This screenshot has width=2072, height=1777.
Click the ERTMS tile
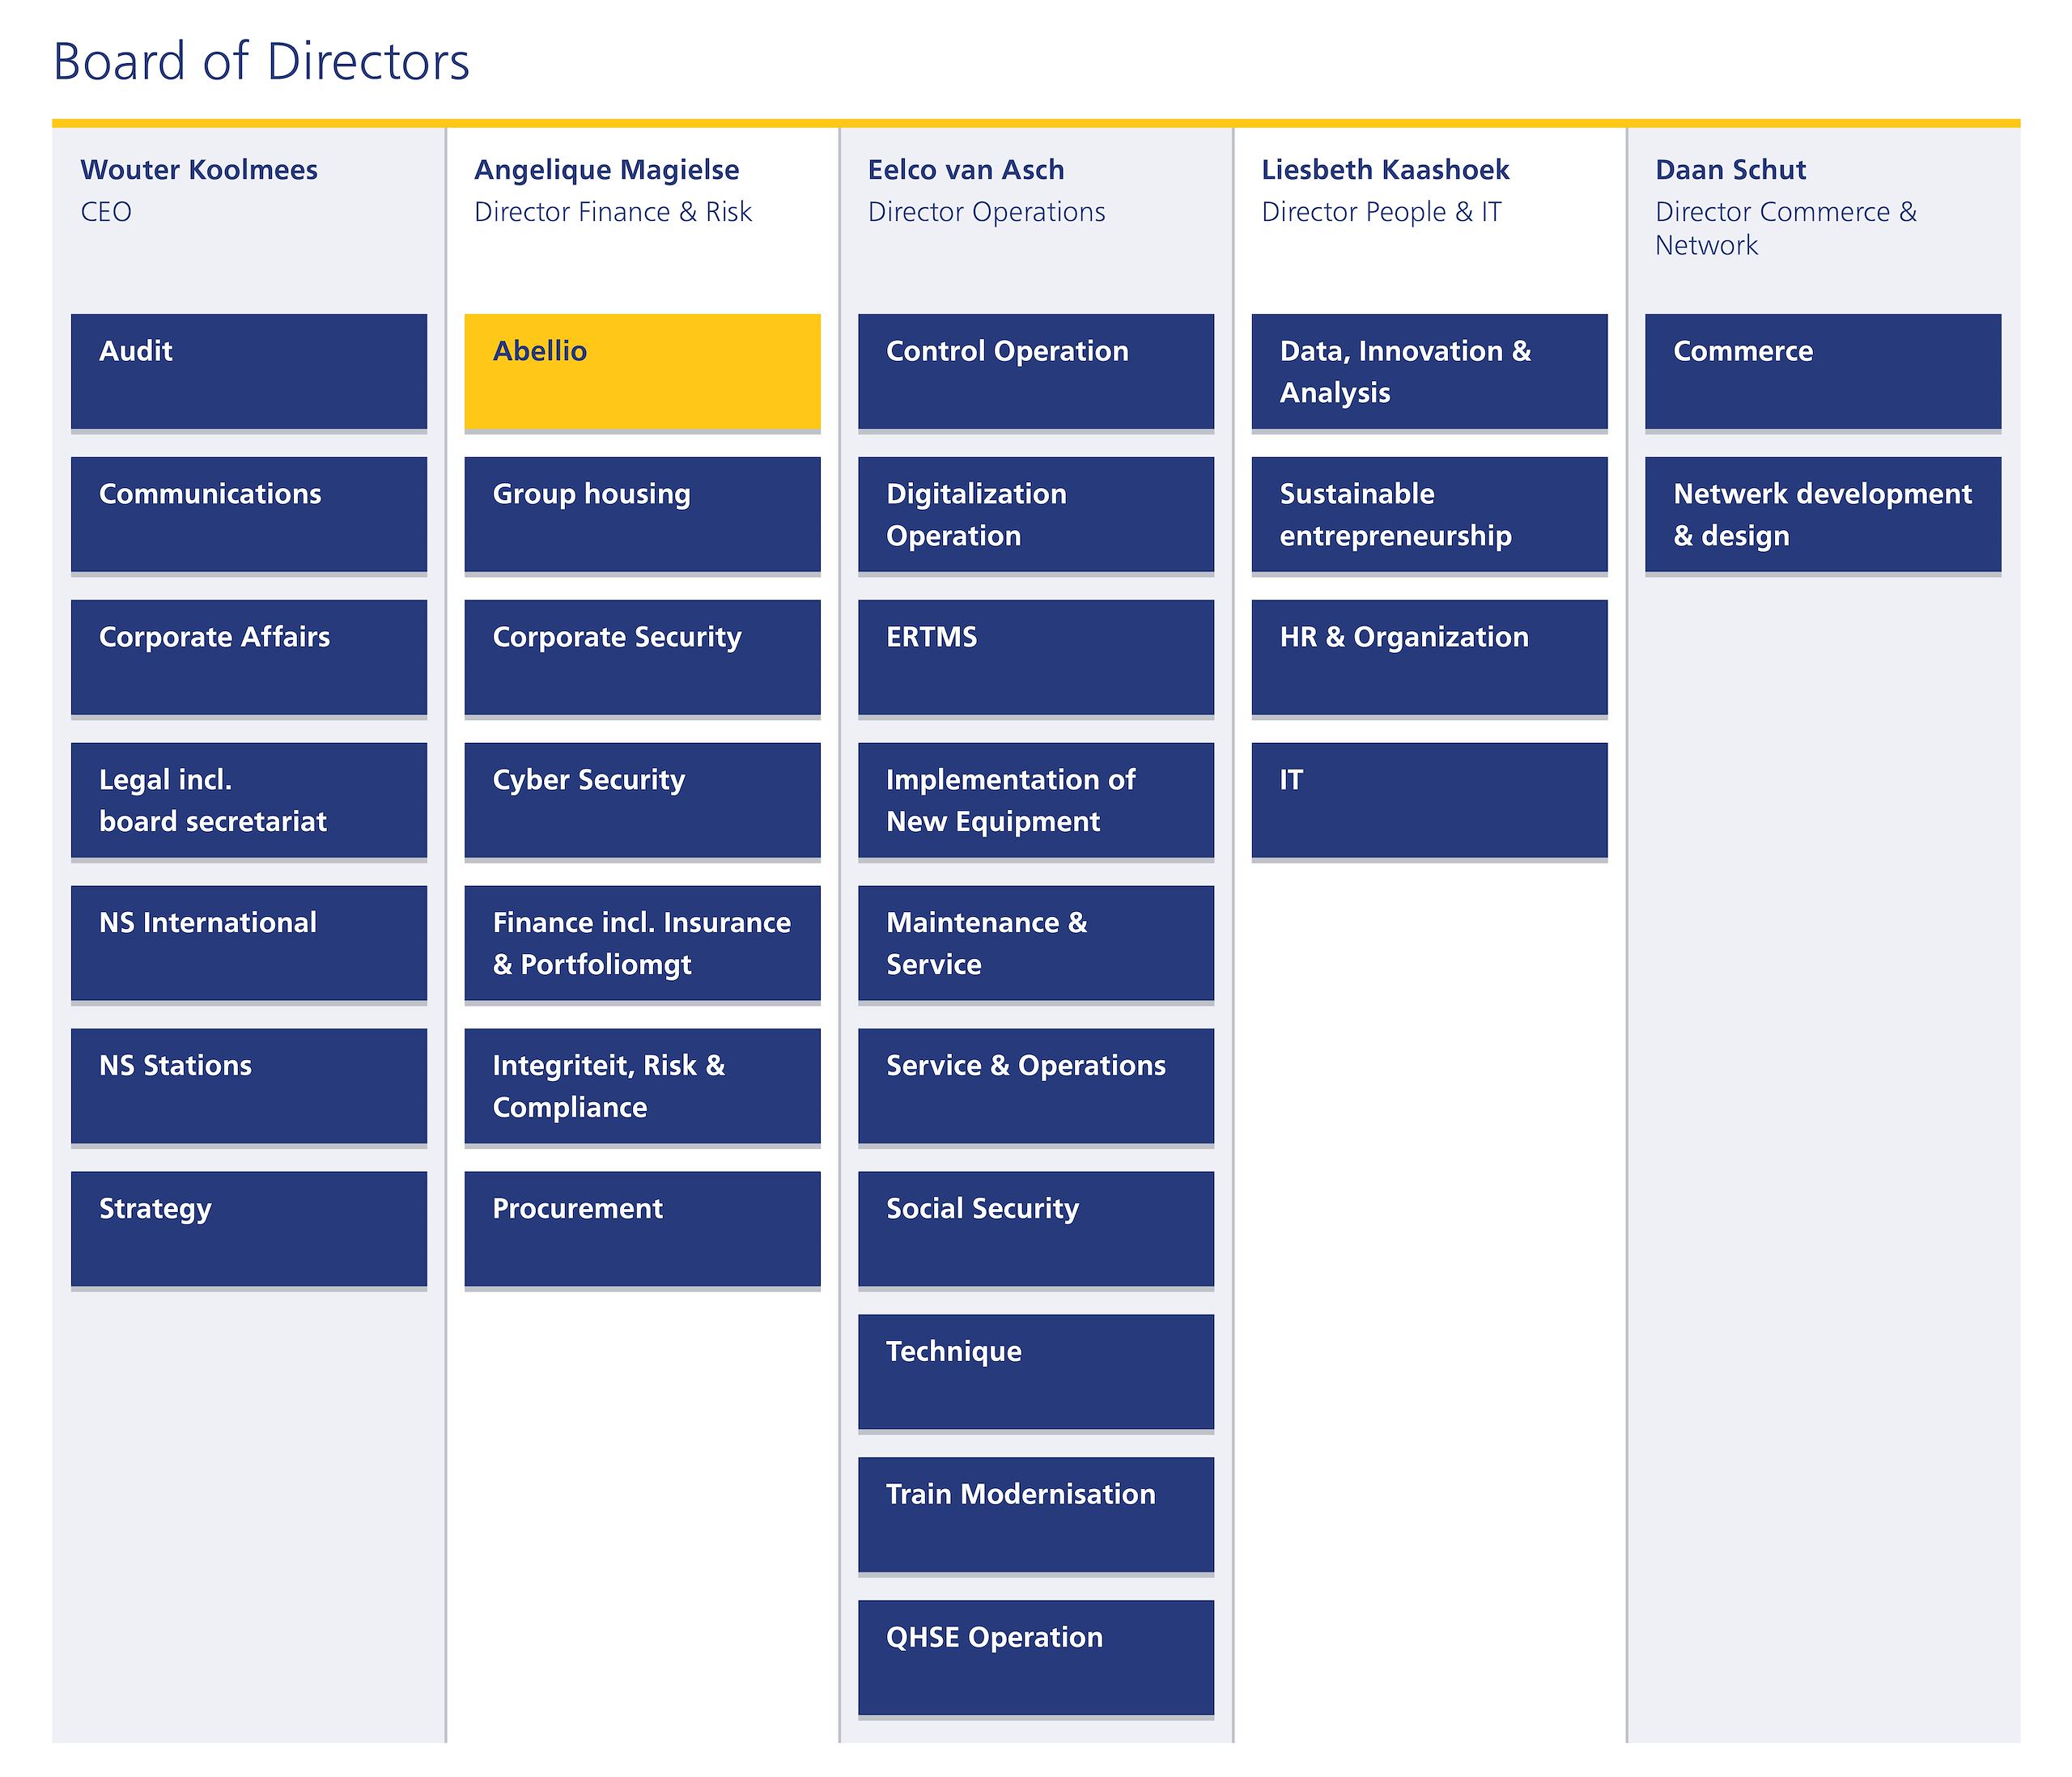coord(1035,657)
